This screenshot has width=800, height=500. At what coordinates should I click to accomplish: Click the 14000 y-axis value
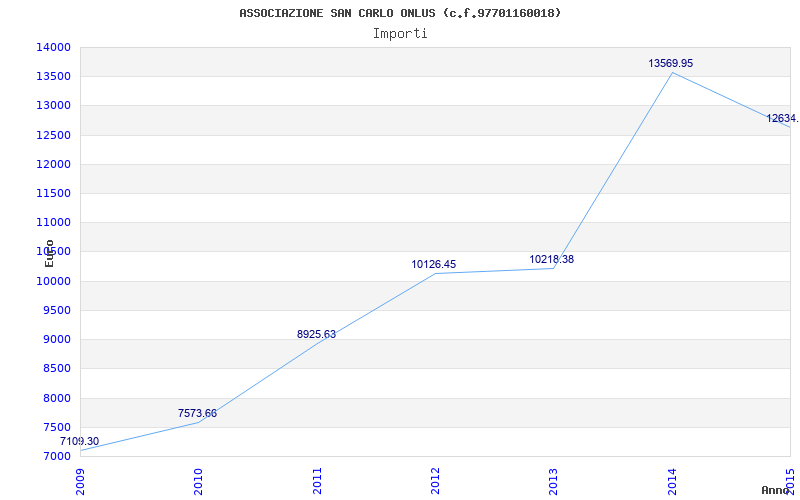click(x=53, y=47)
